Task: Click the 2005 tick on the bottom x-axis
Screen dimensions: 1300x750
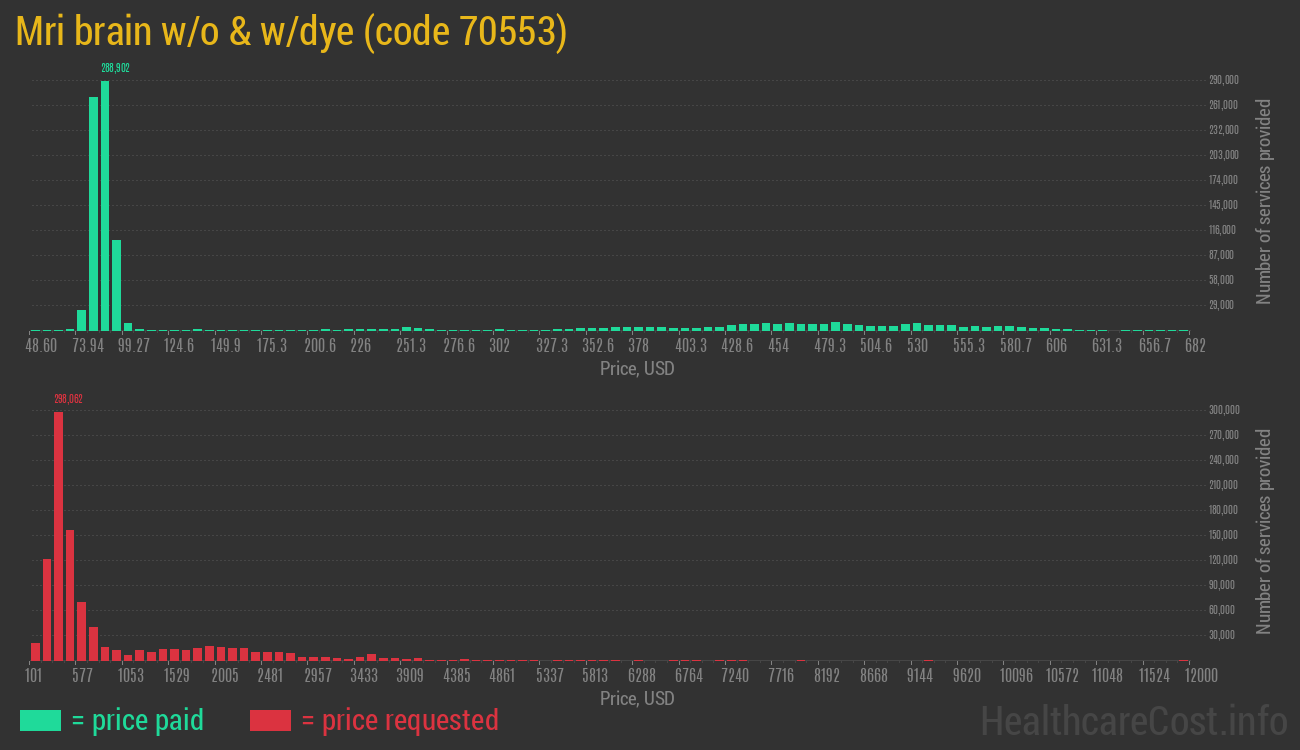Action: pos(224,676)
